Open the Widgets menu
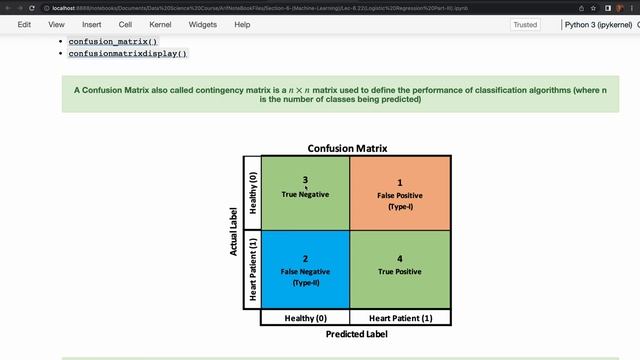Image resolution: width=640 pixels, height=360 pixels. 202,24
